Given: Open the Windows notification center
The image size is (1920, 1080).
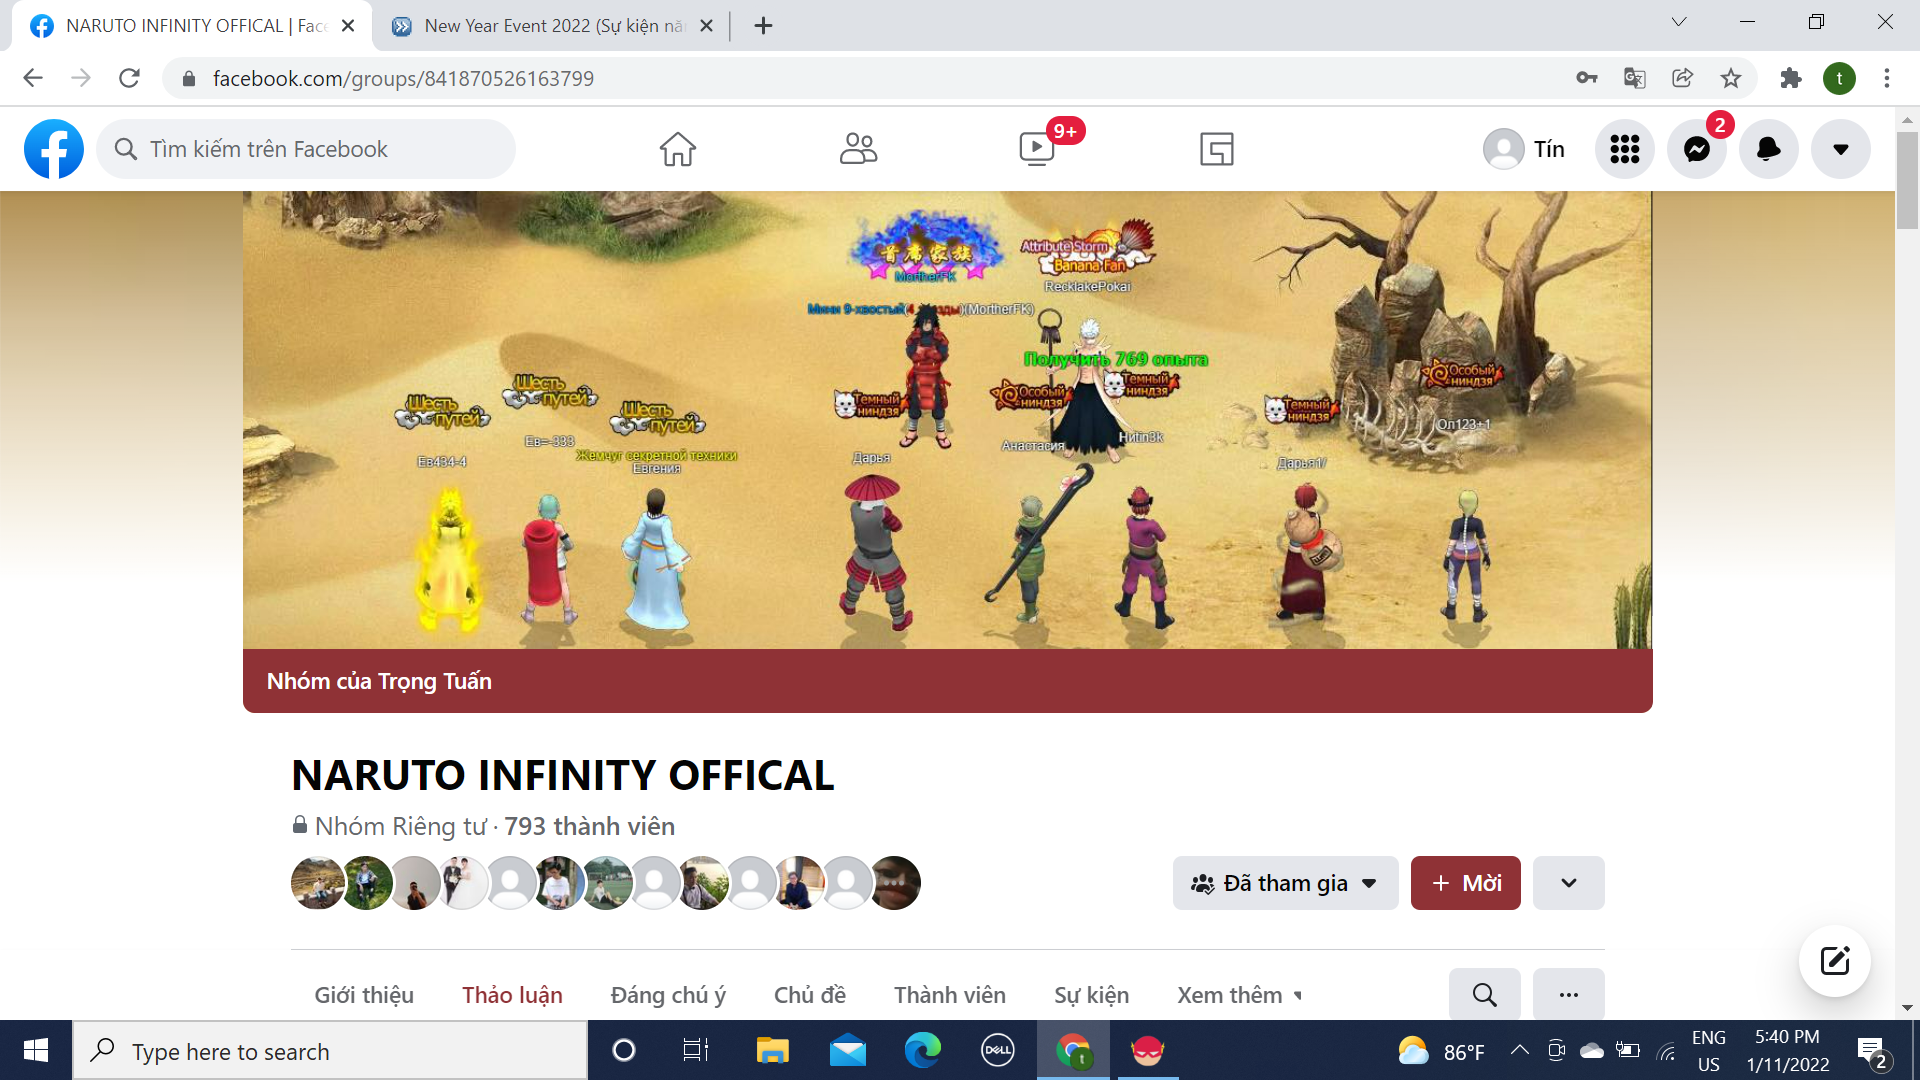Looking at the screenshot, I should 1874,1051.
